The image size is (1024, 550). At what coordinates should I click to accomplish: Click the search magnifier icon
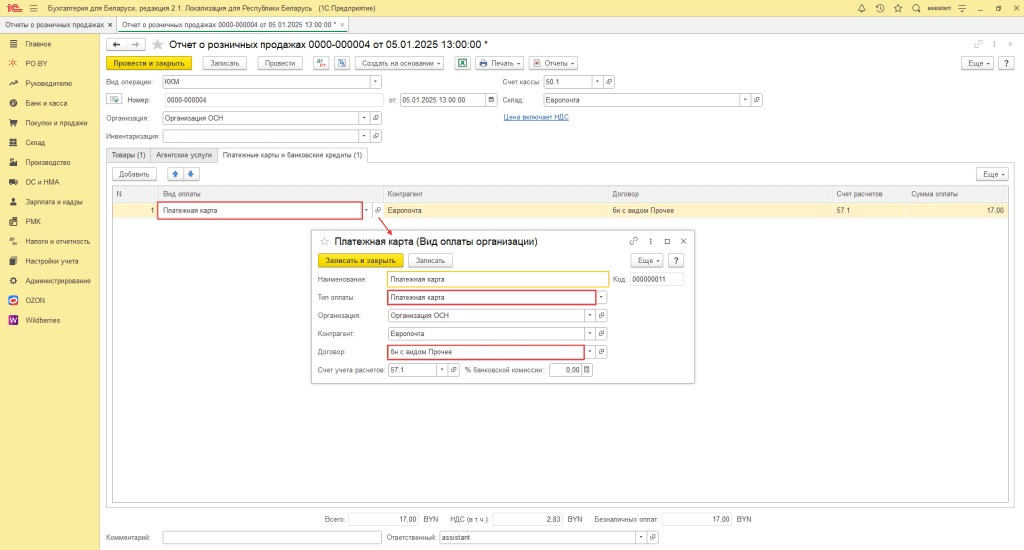click(916, 8)
